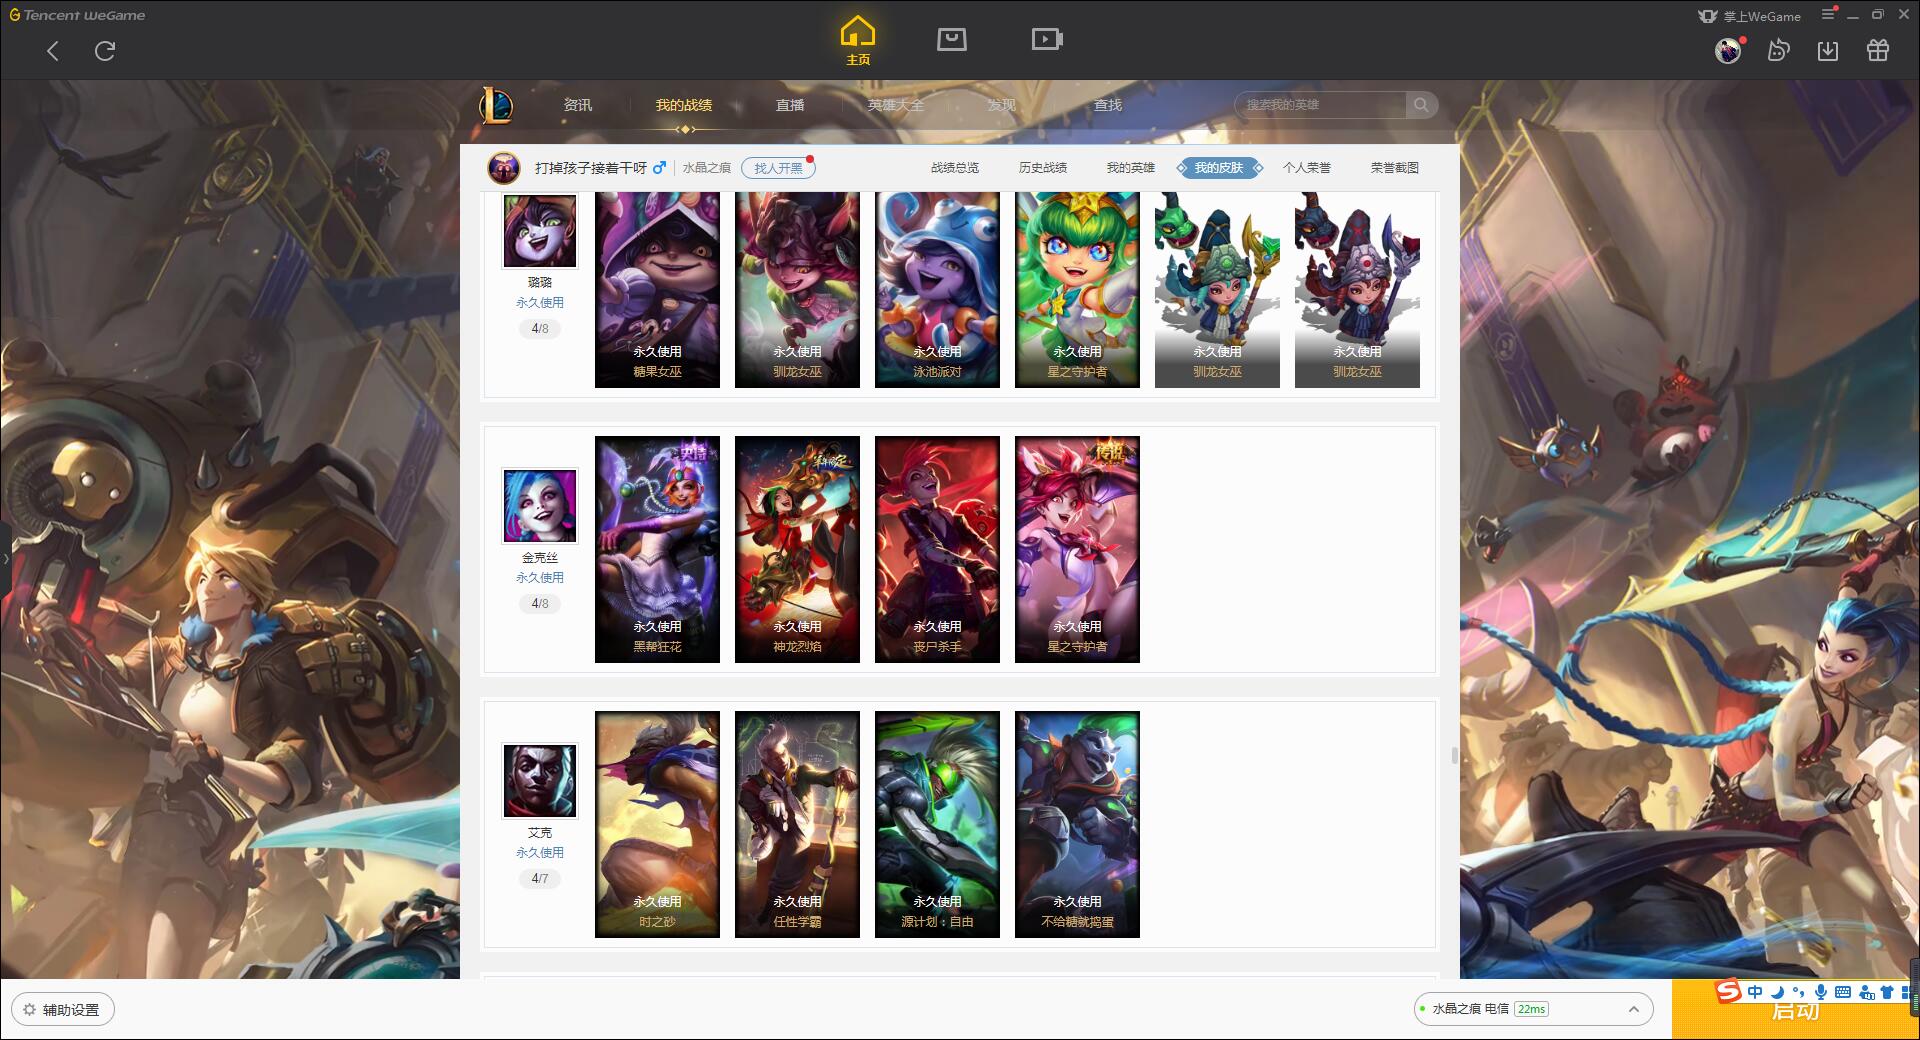Click the magnifier search icon

point(1421,105)
